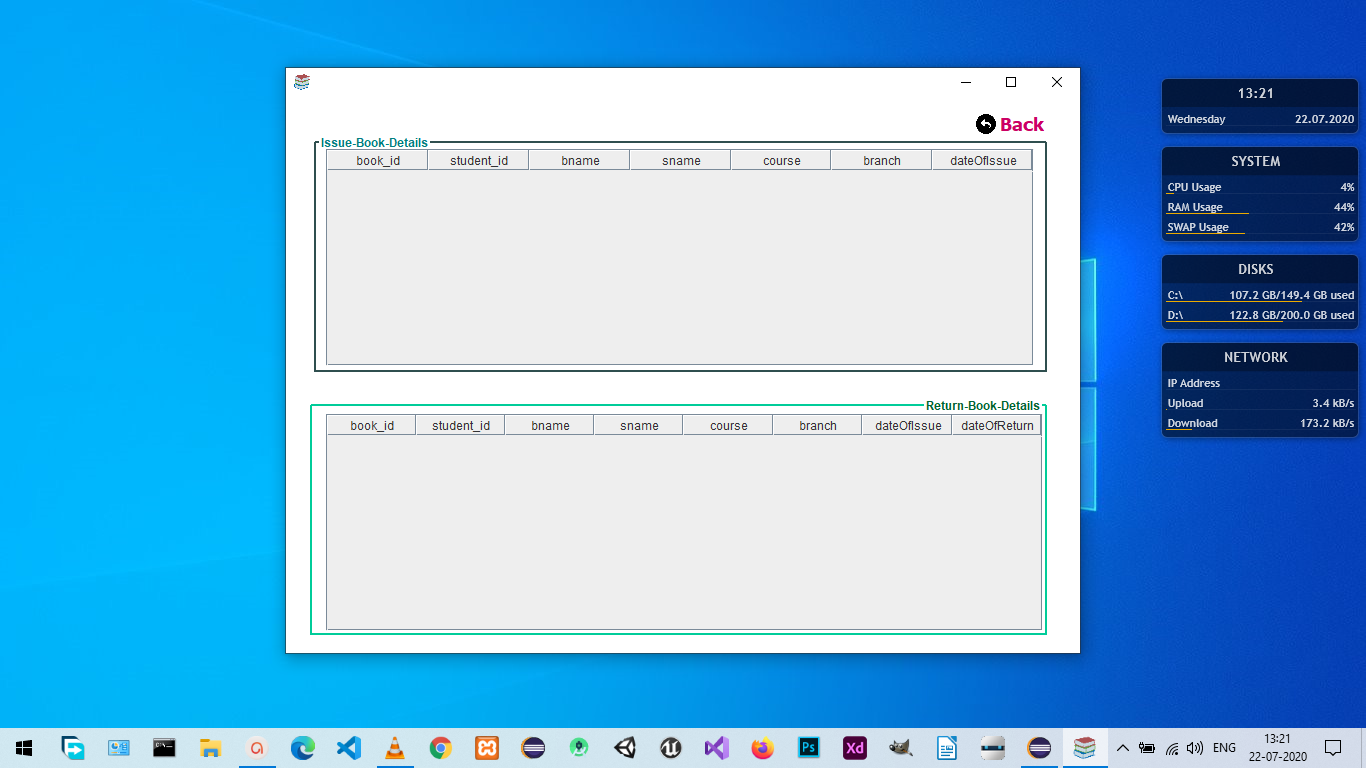Click student_id header in Return-Book-Details table
Viewport: 1366px width, 768px height.
(x=461, y=425)
